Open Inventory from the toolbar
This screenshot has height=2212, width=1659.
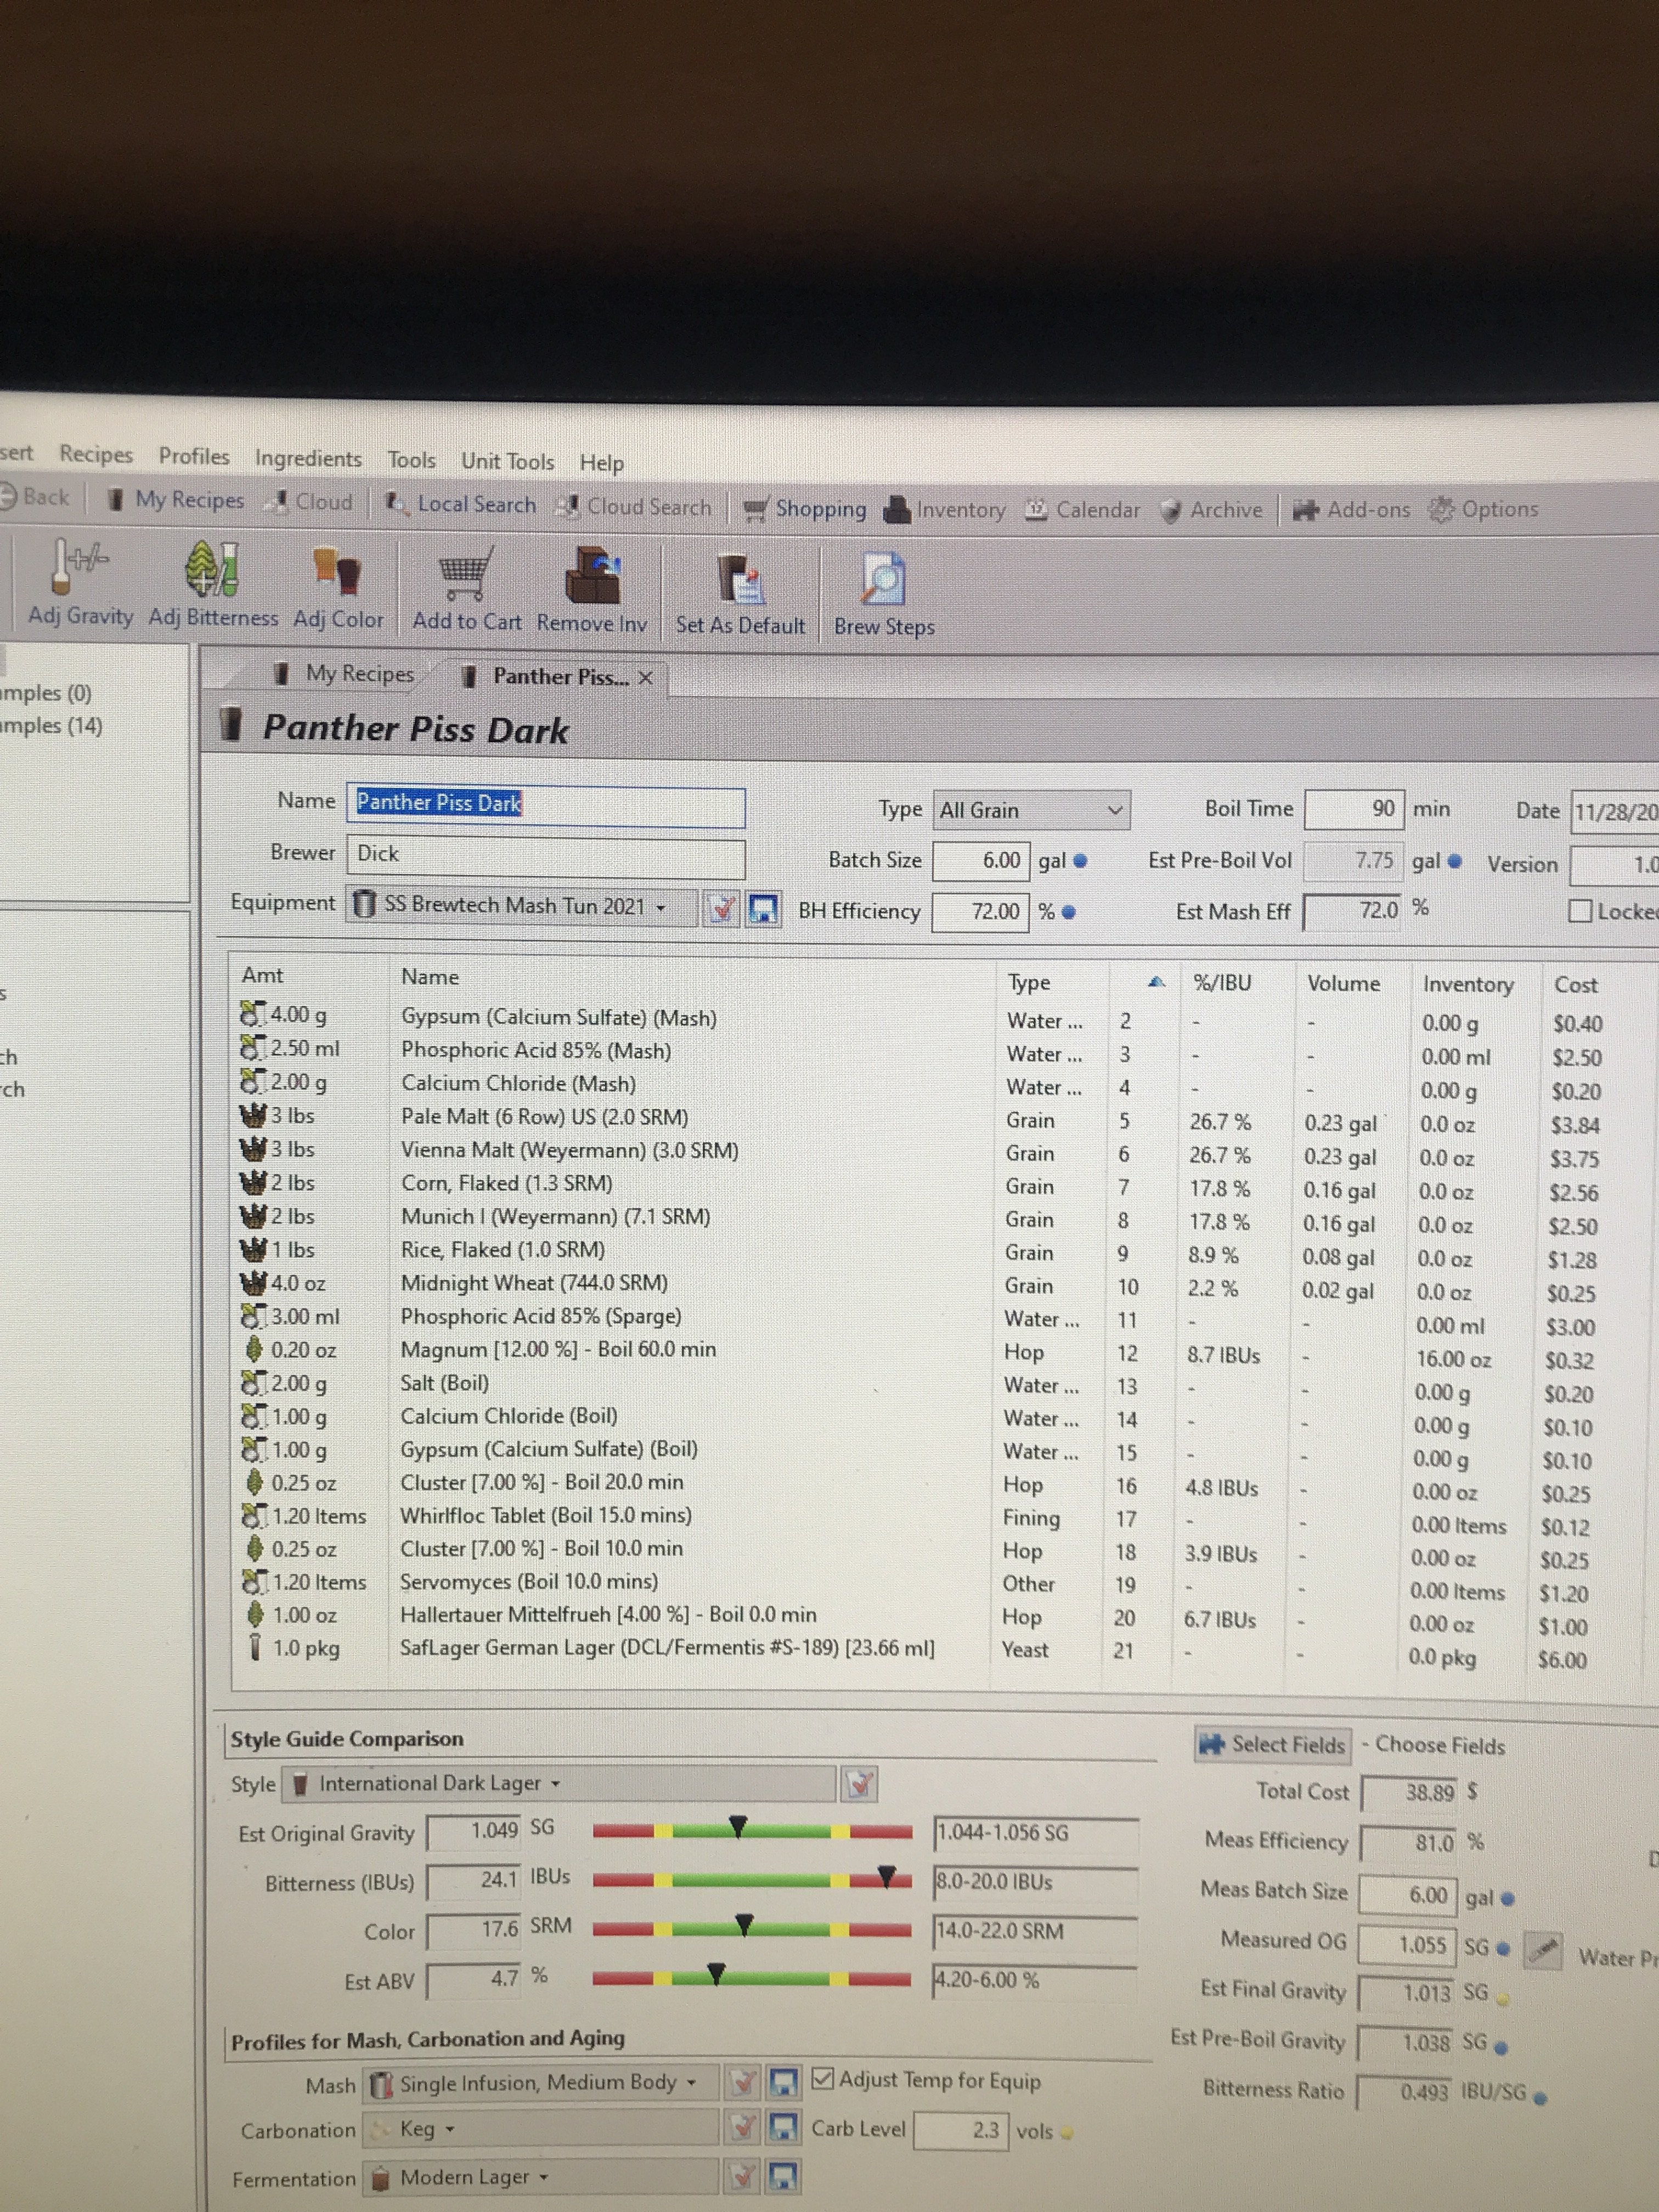point(945,509)
